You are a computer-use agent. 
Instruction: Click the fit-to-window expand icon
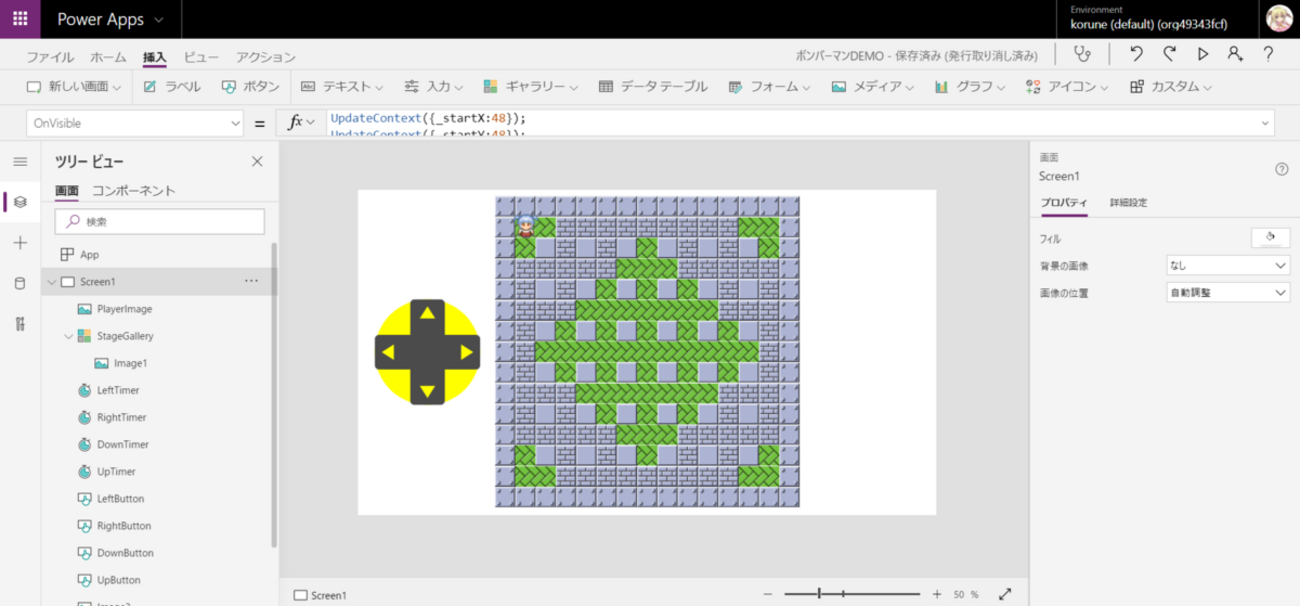[x=1006, y=594]
